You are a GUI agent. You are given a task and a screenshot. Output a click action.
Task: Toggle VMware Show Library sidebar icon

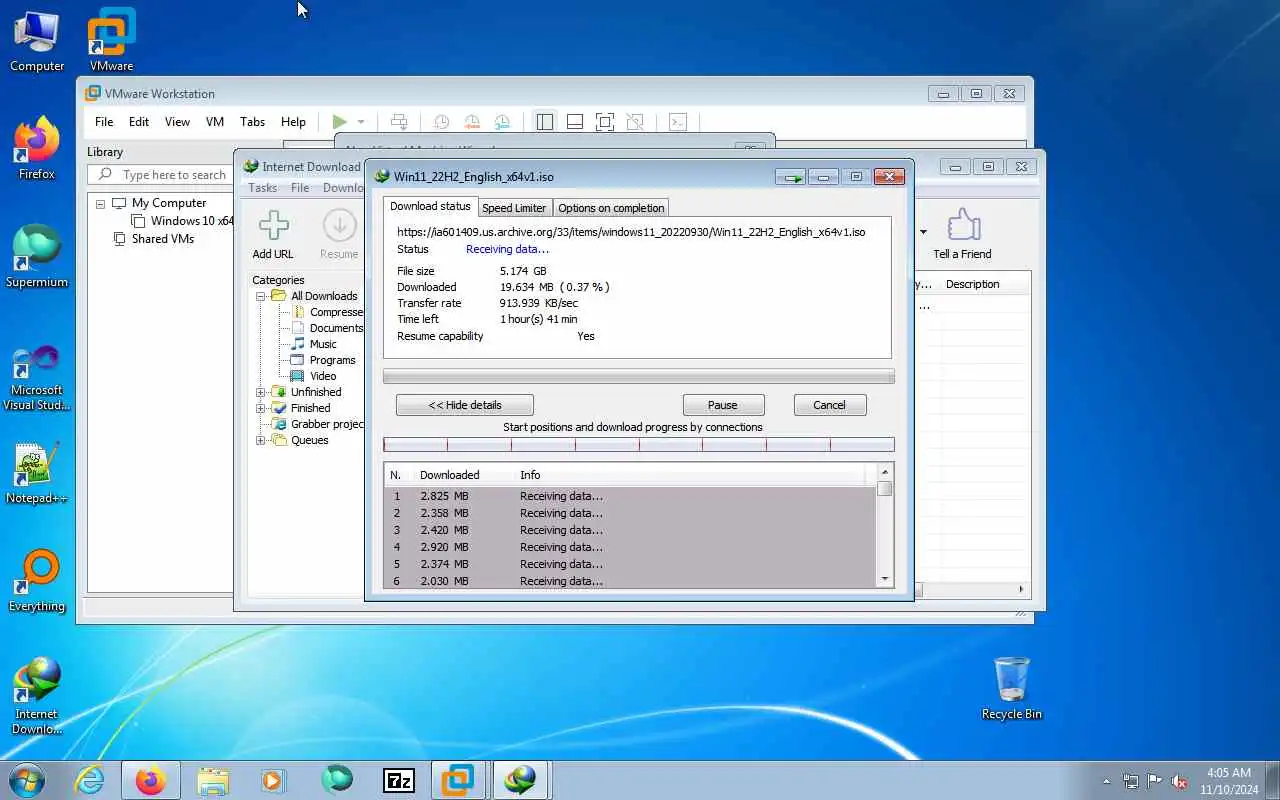545,122
